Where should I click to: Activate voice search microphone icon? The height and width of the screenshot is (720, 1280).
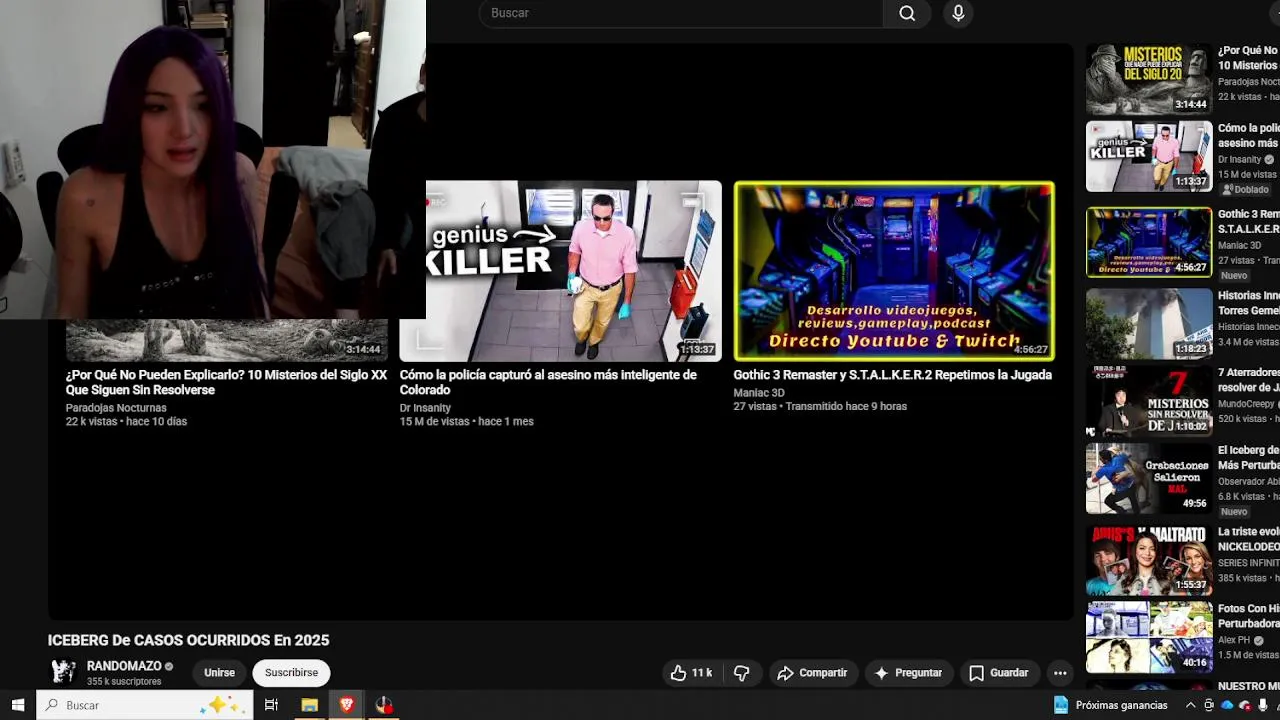(958, 13)
